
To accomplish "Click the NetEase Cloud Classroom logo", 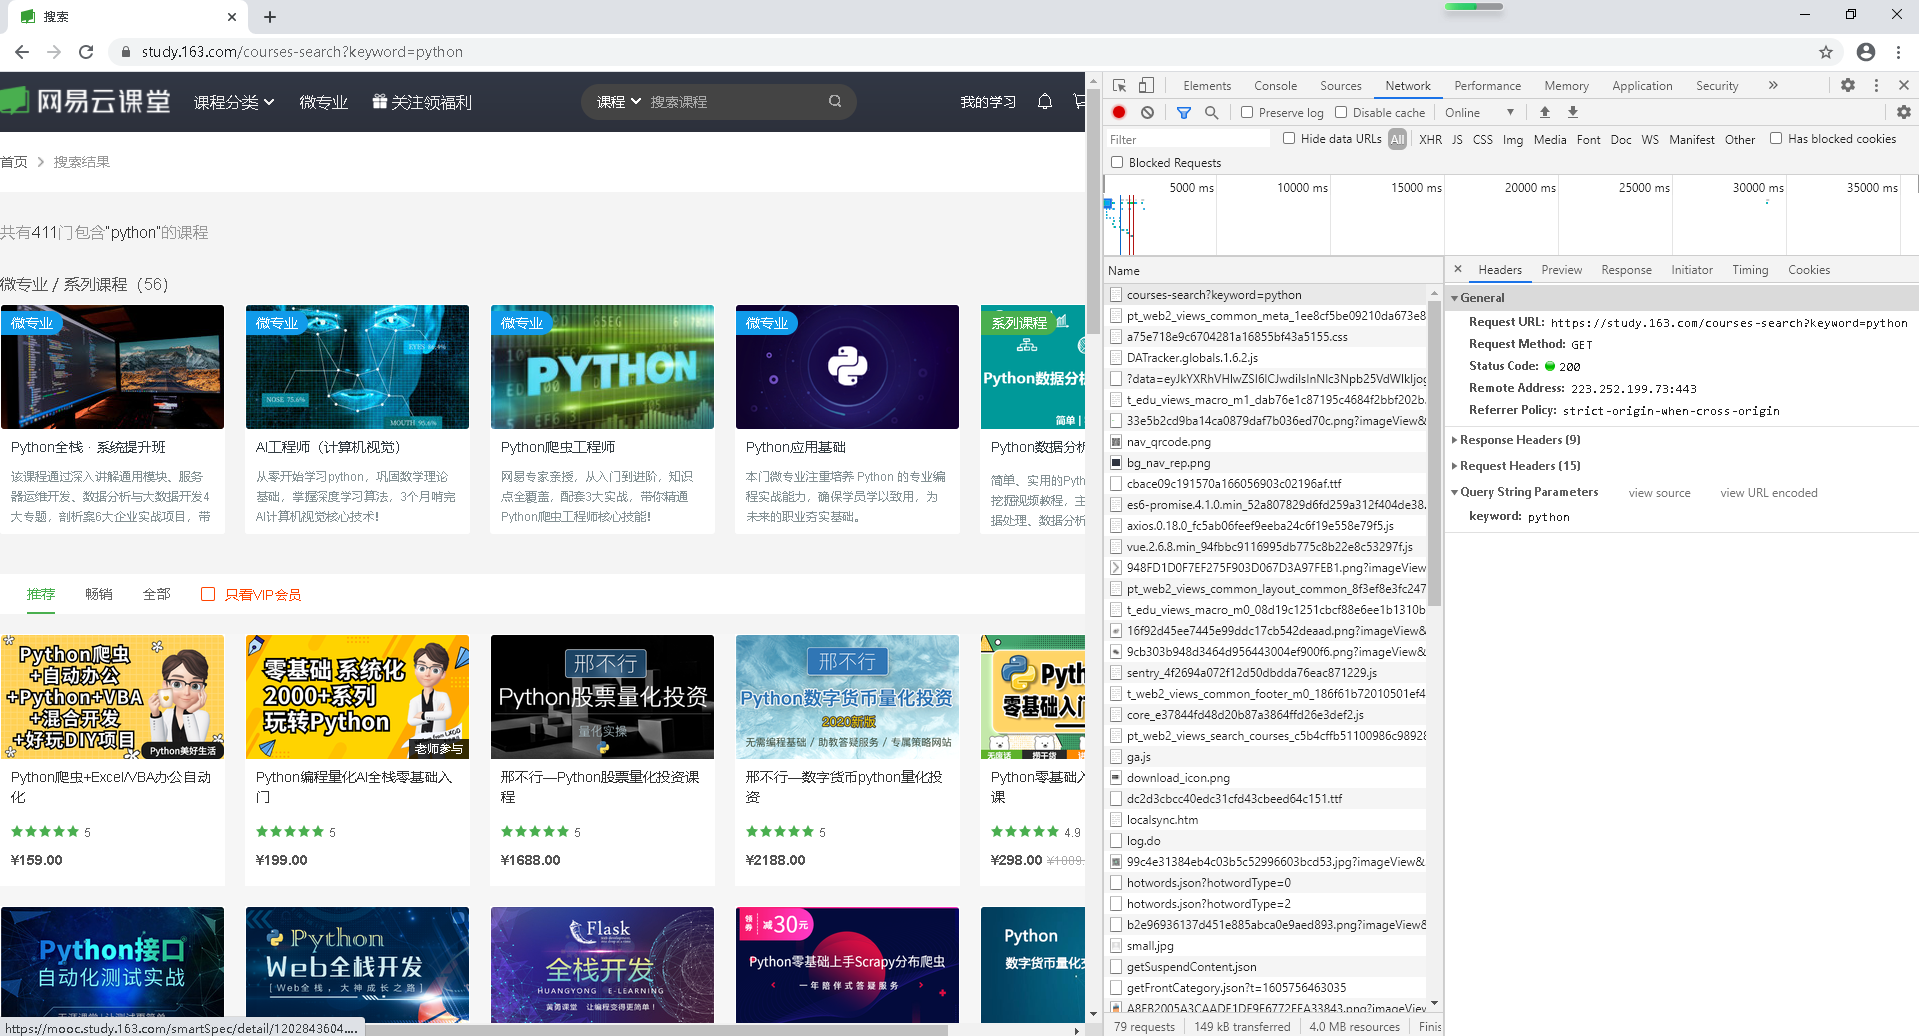I will pos(86,101).
